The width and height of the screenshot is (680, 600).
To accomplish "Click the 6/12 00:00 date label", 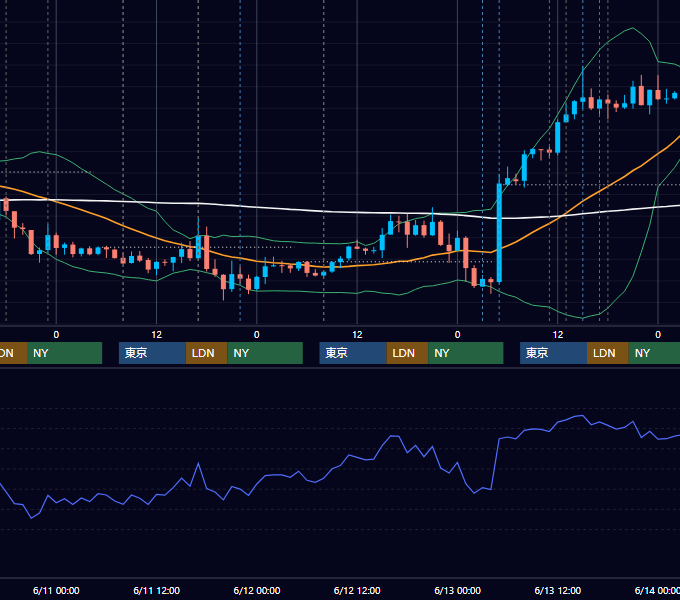I will [x=257, y=590].
